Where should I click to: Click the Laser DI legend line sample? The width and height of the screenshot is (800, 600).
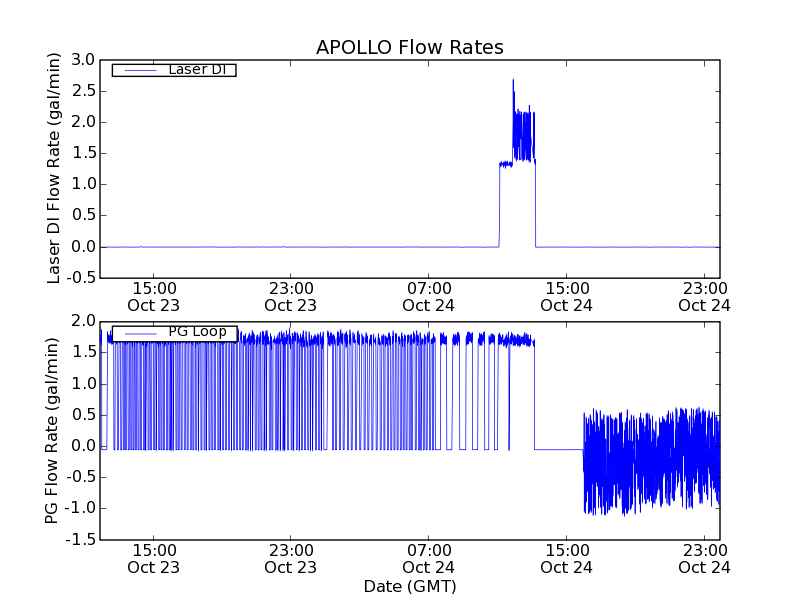click(x=140, y=70)
